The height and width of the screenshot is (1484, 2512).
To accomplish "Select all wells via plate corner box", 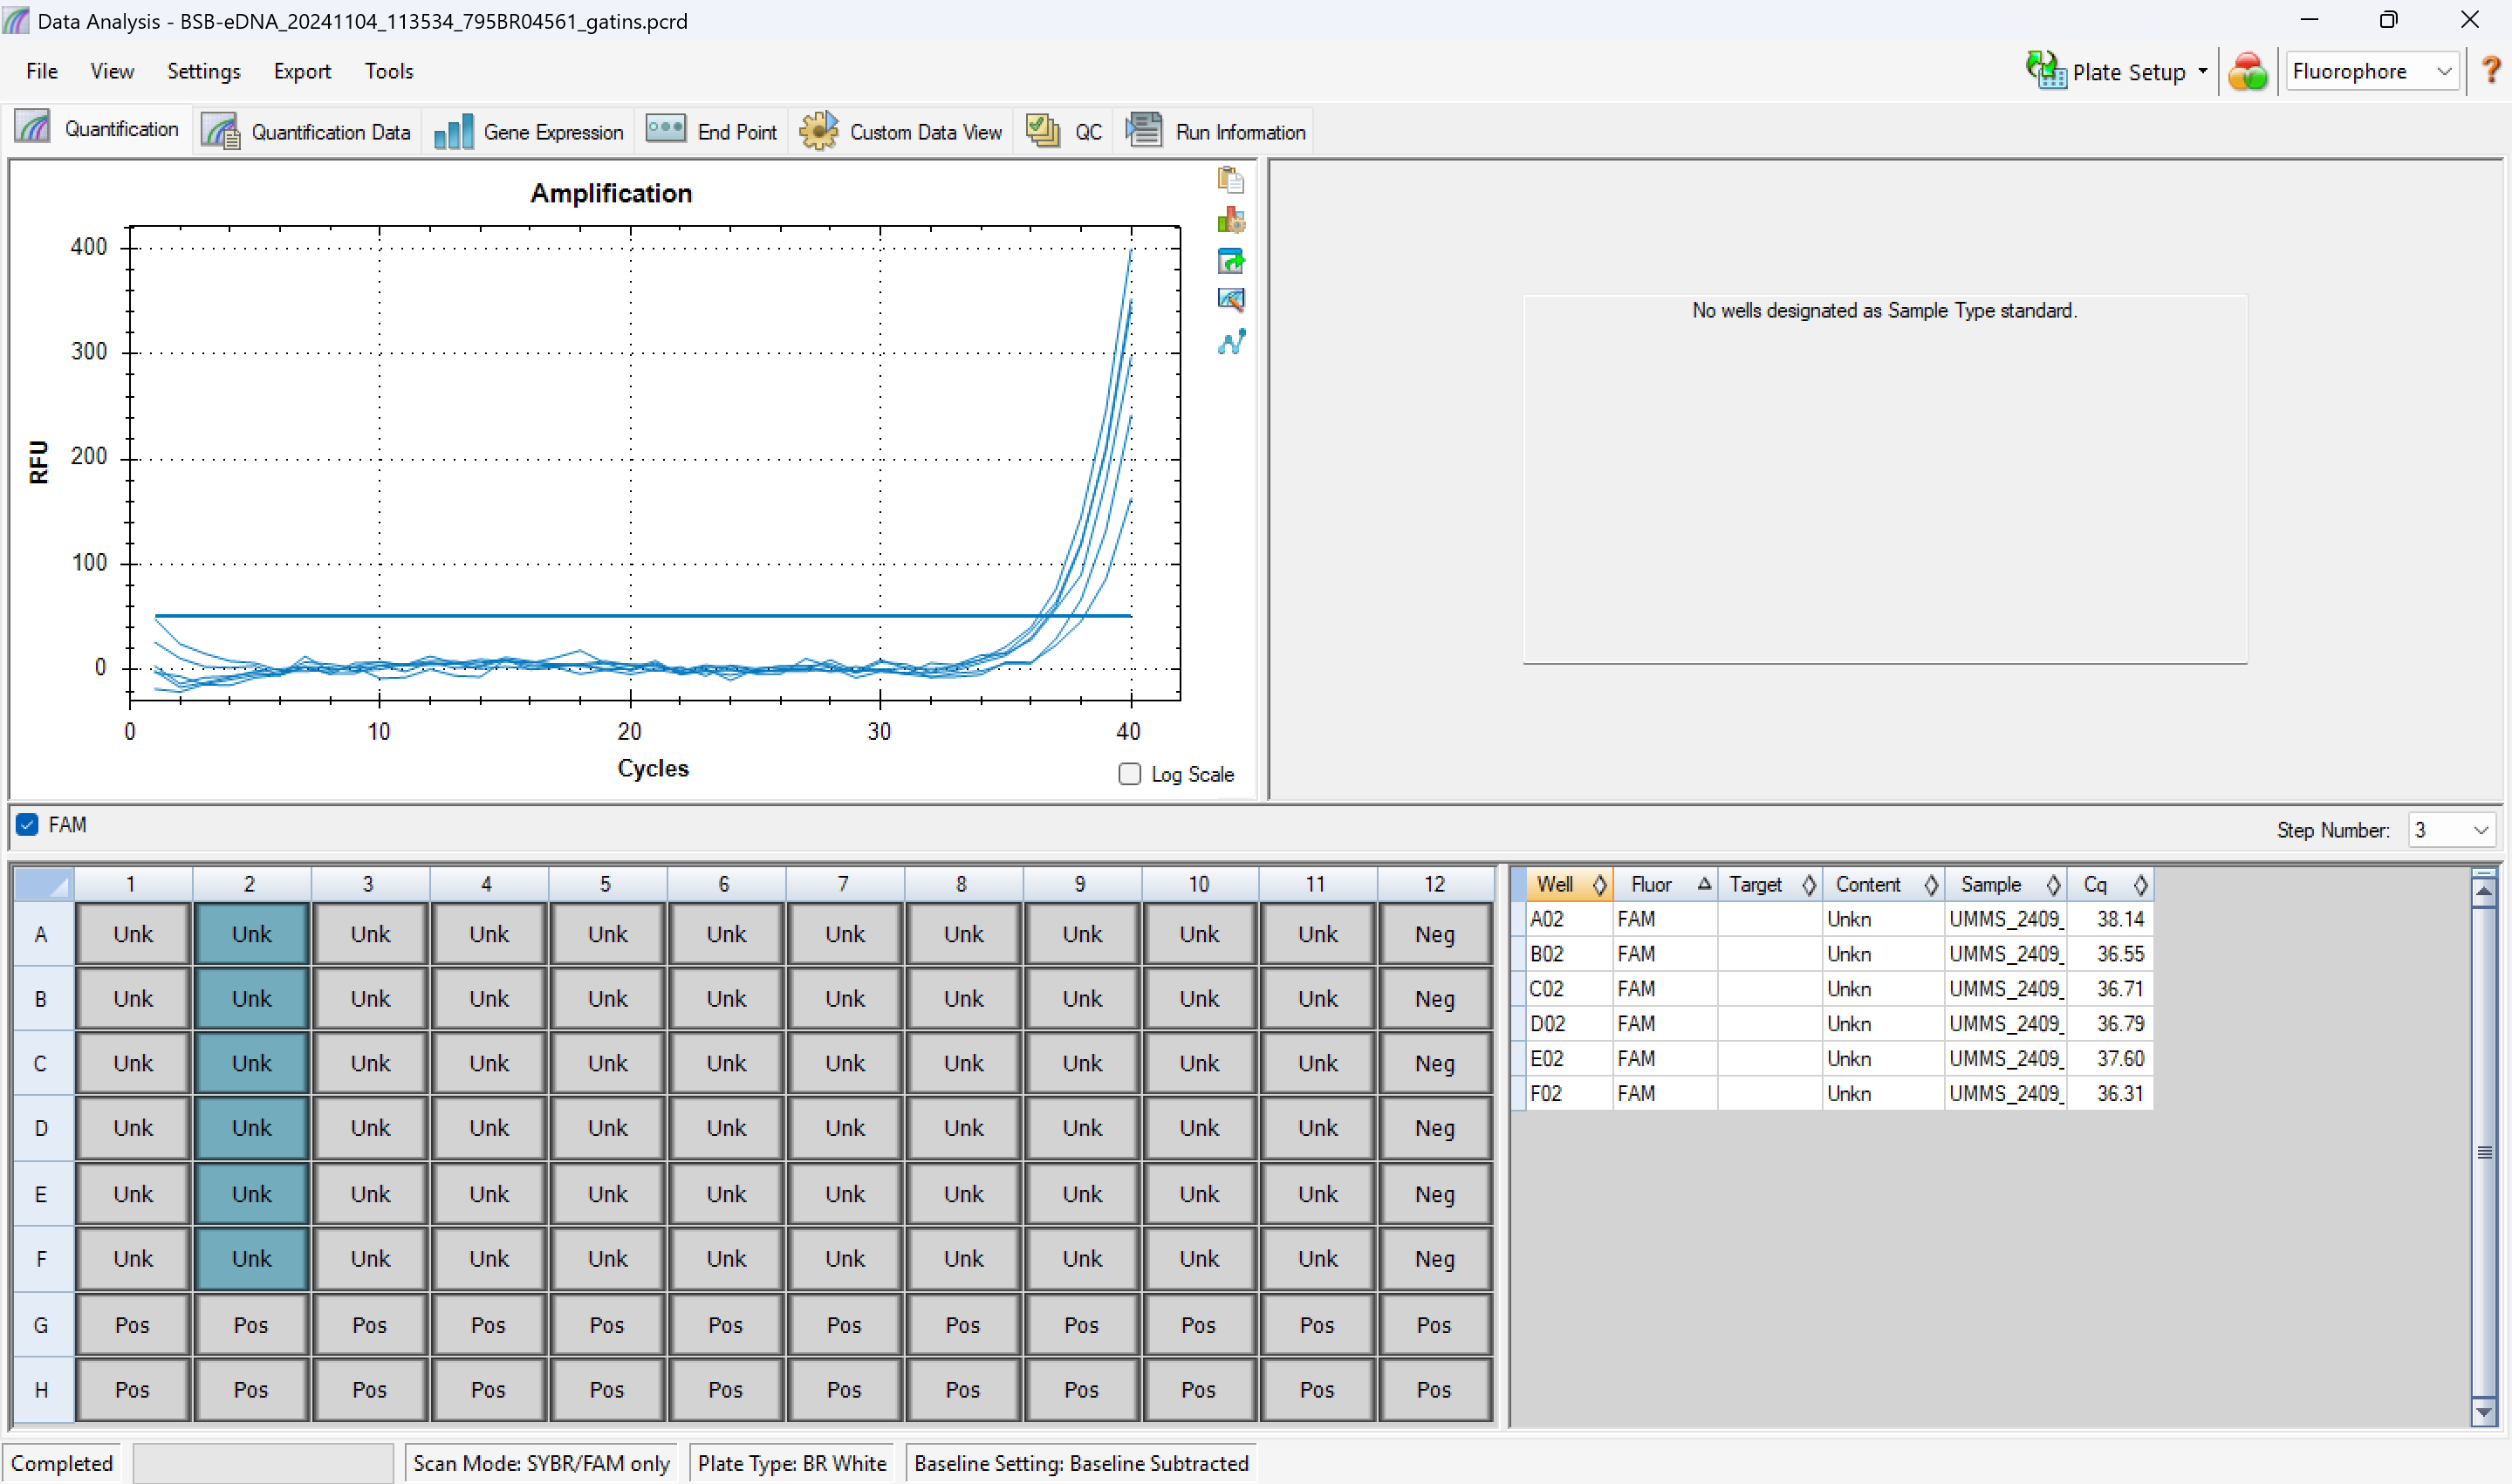I will (43, 884).
